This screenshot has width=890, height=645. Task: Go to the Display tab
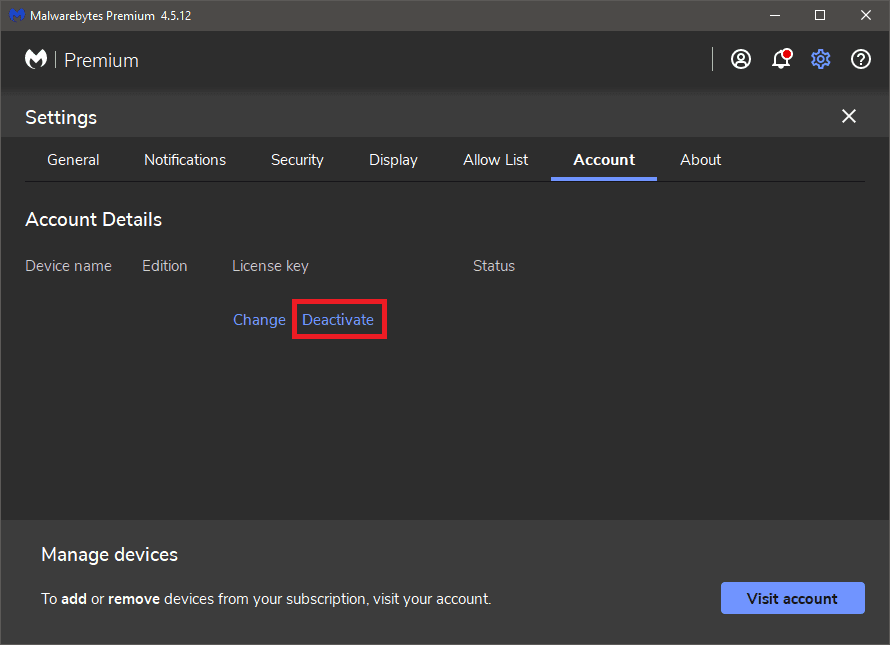click(x=393, y=160)
